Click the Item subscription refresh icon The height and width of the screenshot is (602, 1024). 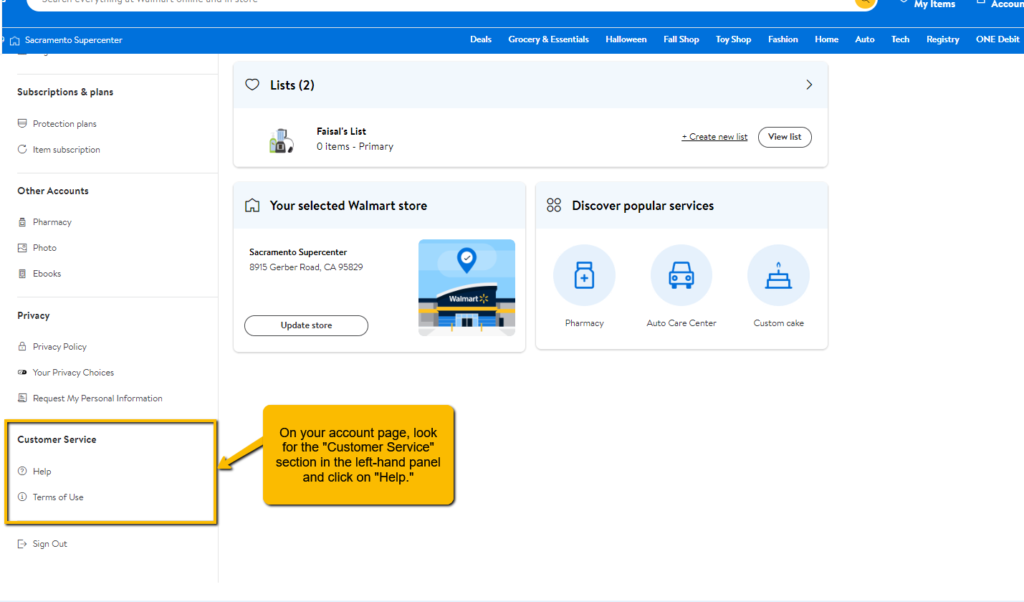pos(22,150)
